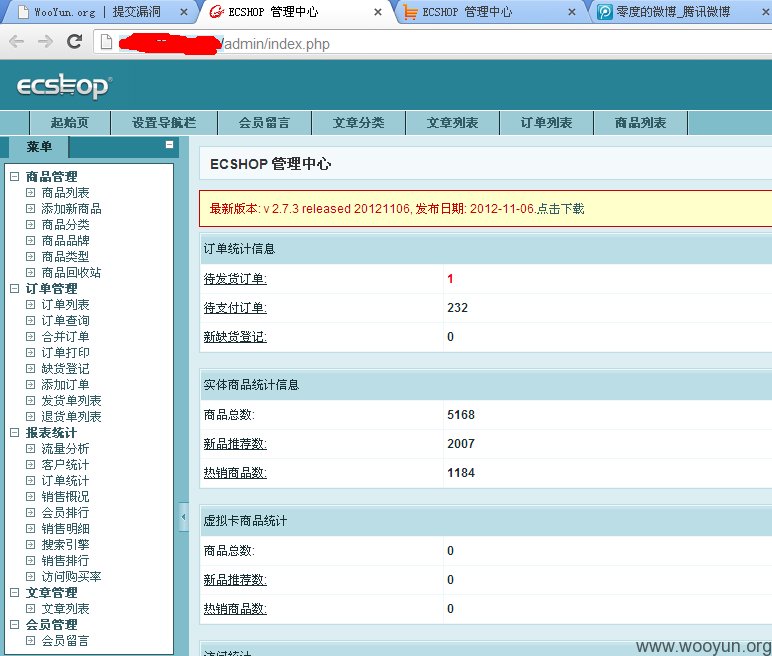772x656 pixels.
Task: Click 点击下载 in the version notice
Action: [x=560, y=209]
